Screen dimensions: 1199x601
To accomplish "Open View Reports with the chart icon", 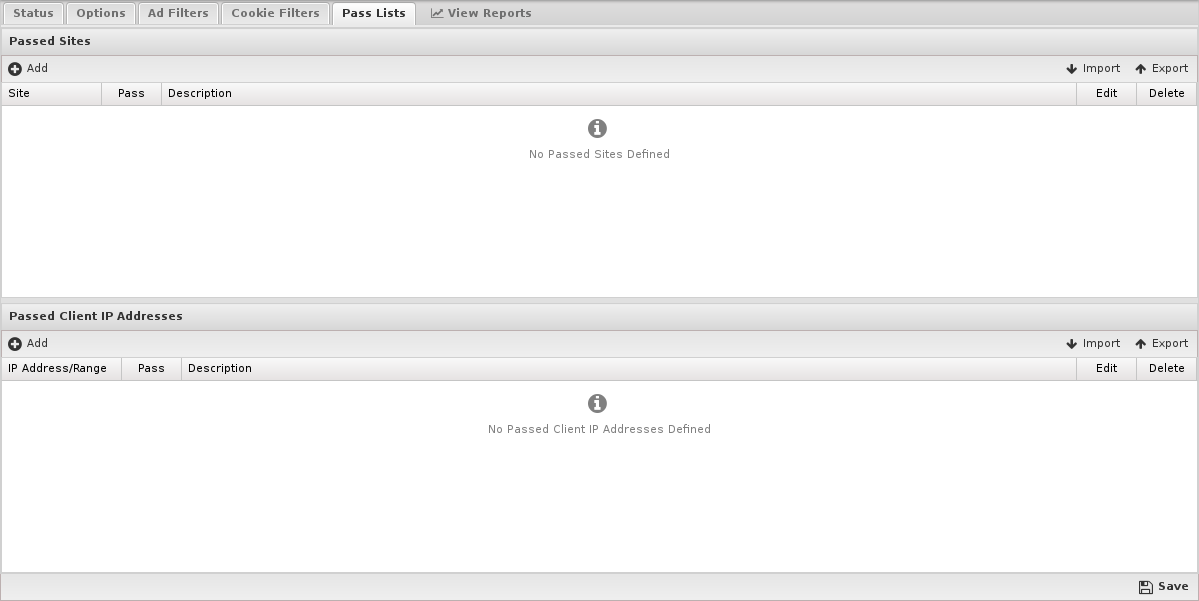I will coord(481,13).
